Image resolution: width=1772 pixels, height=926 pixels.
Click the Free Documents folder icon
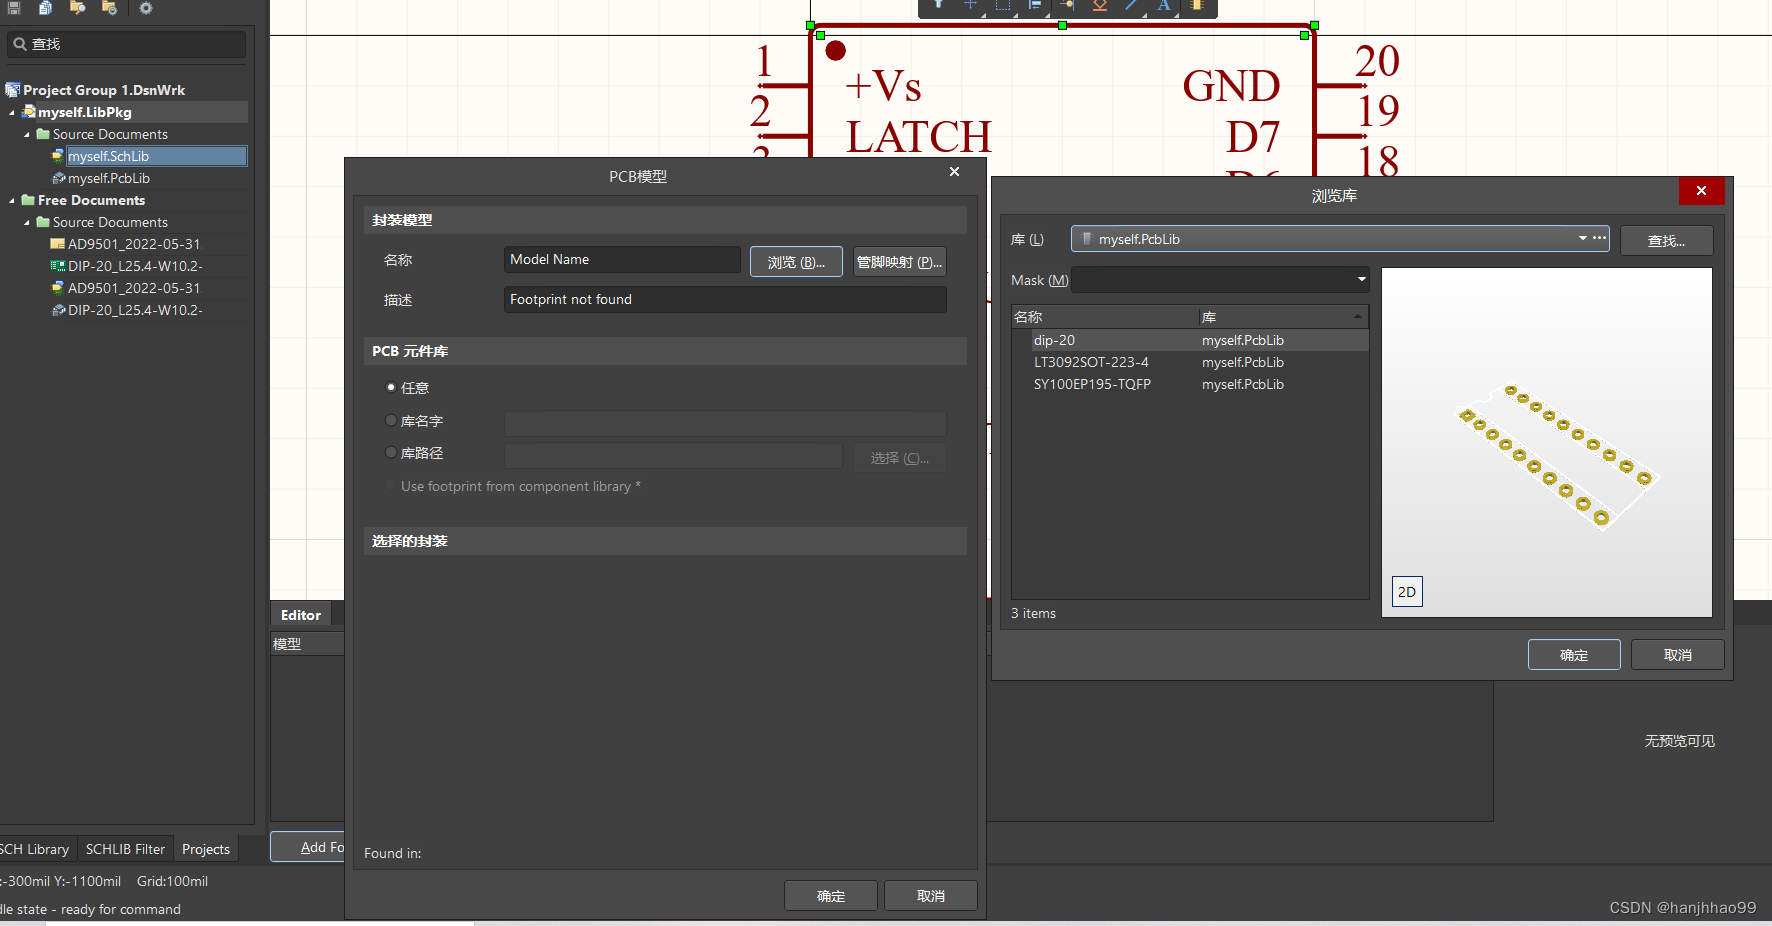coord(28,200)
